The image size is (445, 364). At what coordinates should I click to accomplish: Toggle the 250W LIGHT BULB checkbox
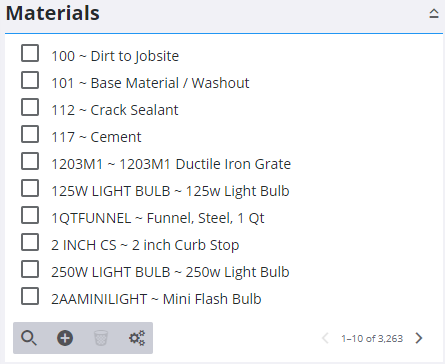pos(30,269)
